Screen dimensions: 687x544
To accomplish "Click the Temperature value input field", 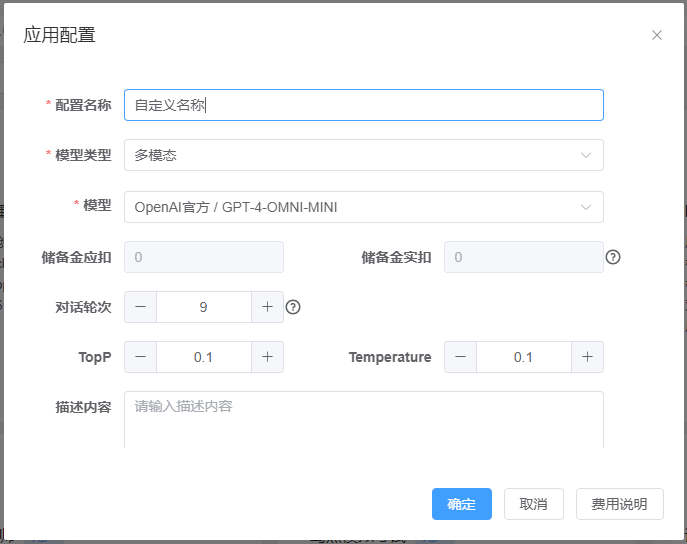I will pos(523,357).
